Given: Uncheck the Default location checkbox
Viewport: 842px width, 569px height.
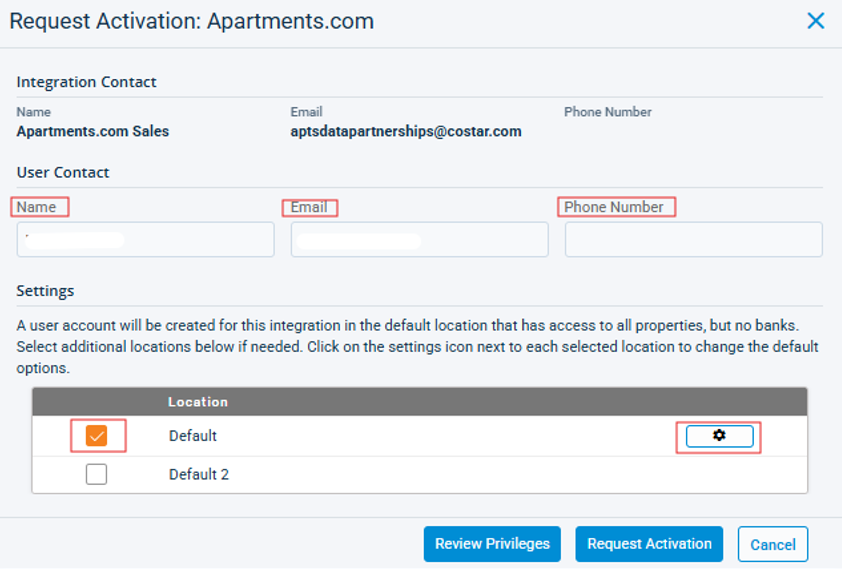Looking at the screenshot, I should [97, 436].
